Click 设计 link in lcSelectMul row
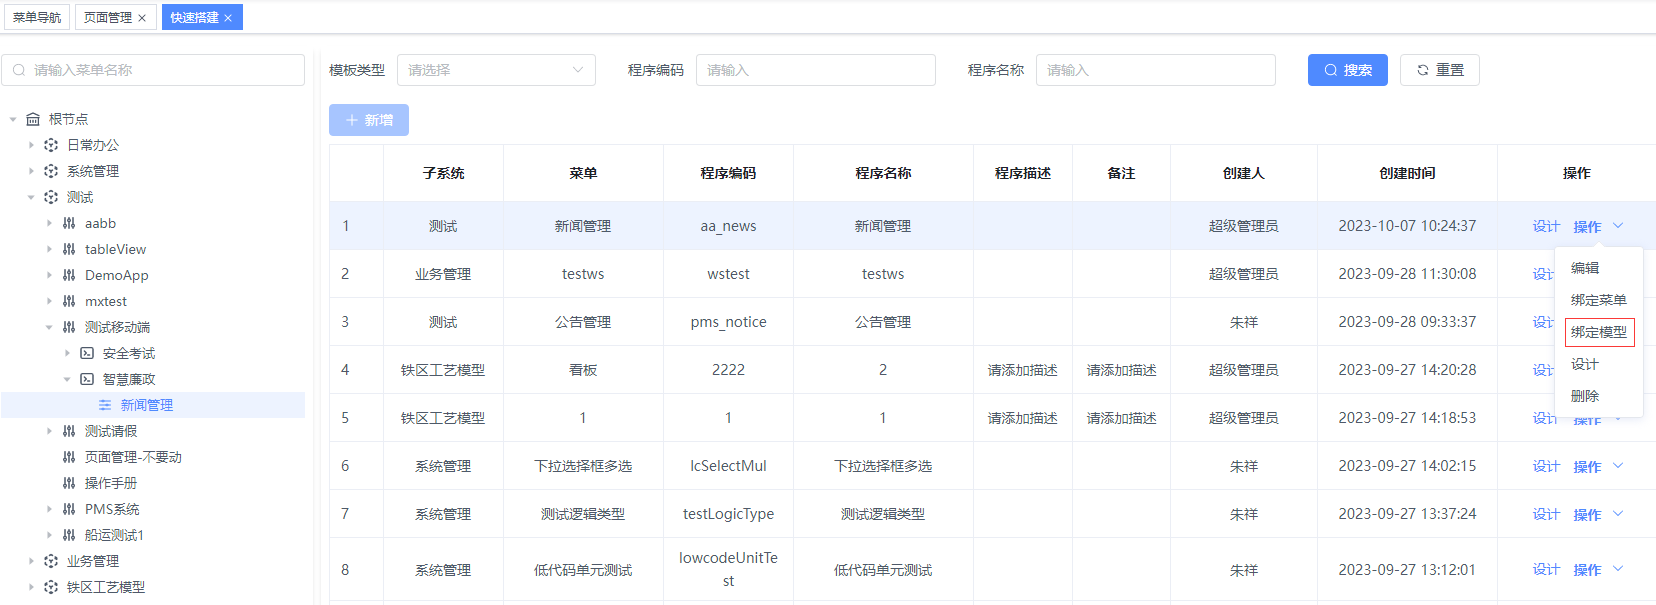Image resolution: width=1656 pixels, height=605 pixels. click(1546, 466)
